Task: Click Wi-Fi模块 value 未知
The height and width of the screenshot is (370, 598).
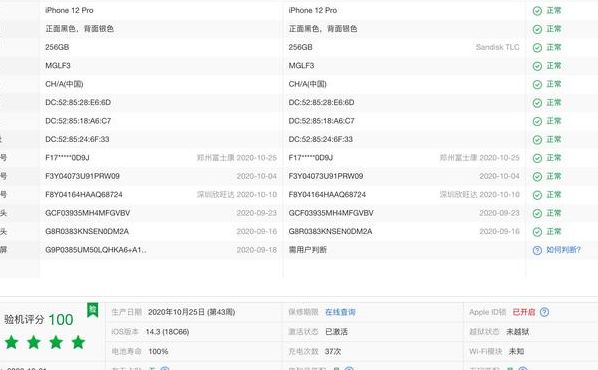Action: 516,351
